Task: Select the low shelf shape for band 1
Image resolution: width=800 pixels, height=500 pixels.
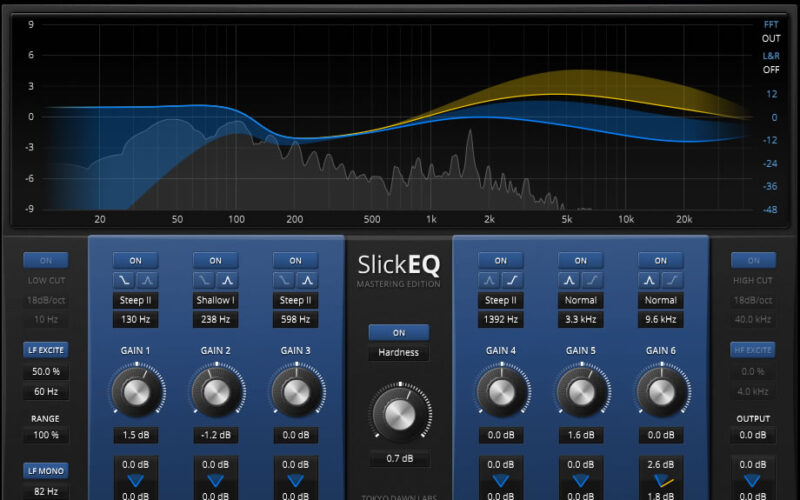Action: click(x=124, y=280)
